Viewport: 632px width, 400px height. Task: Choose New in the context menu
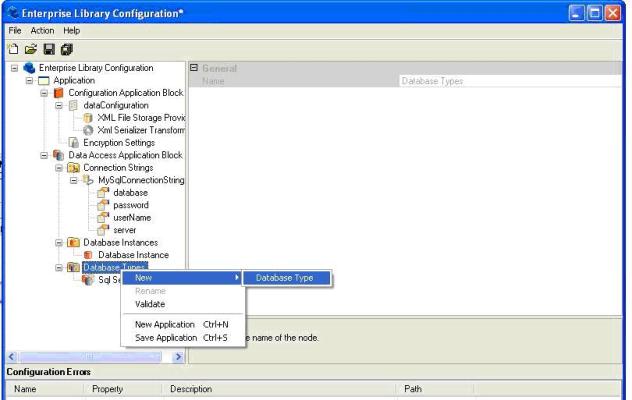coord(183,278)
